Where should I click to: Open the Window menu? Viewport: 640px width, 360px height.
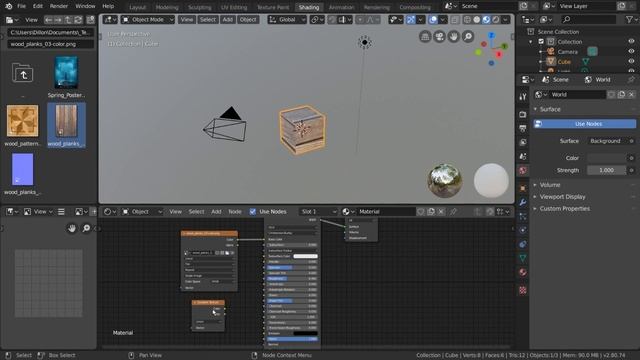coord(85,6)
